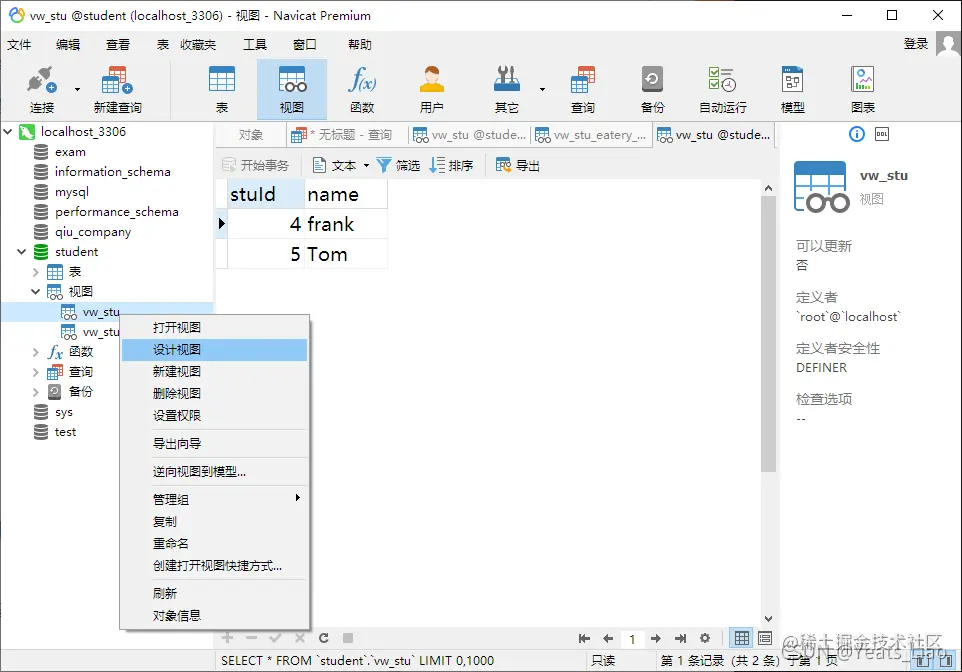Select the 模型 (Model) icon

click(x=792, y=88)
